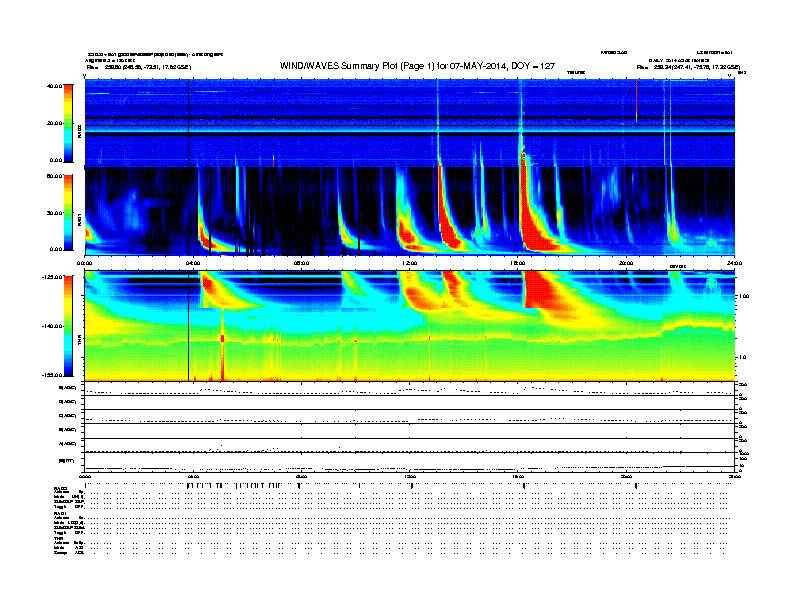Select "00:00" label under RAD1 spectrogram

pos(84,263)
